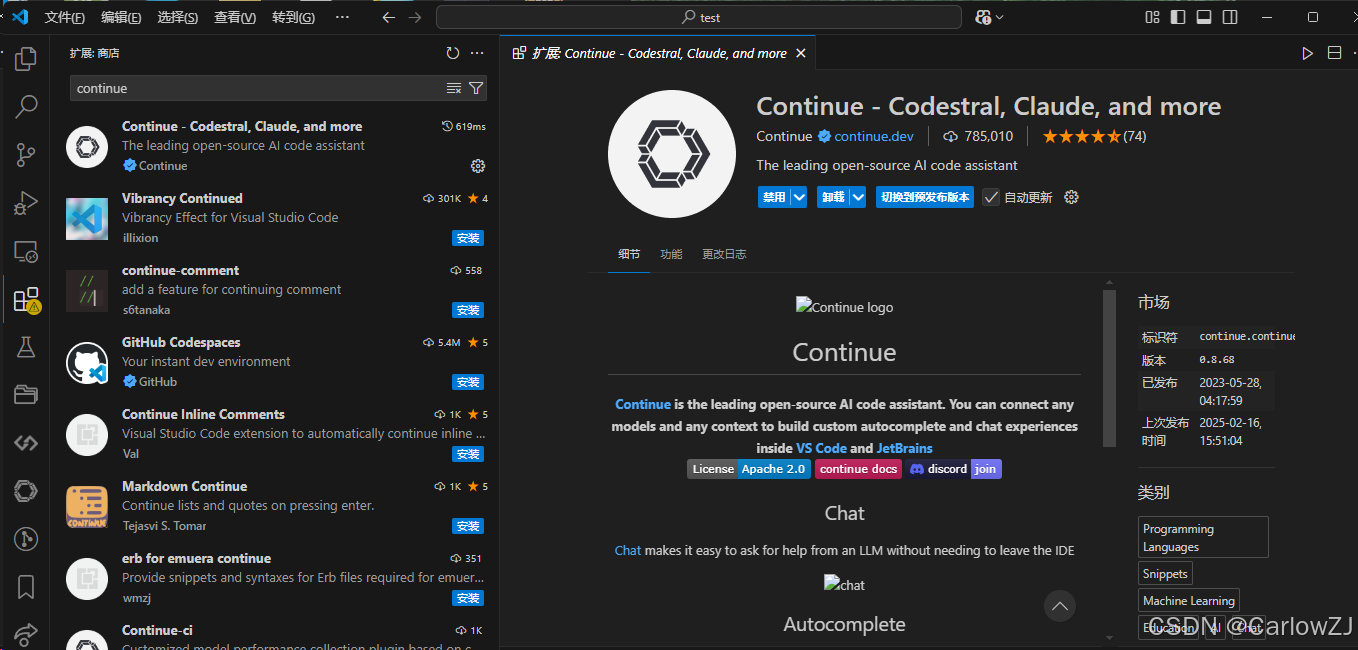
Task: Go forward with the right arrow
Action: click(415, 17)
